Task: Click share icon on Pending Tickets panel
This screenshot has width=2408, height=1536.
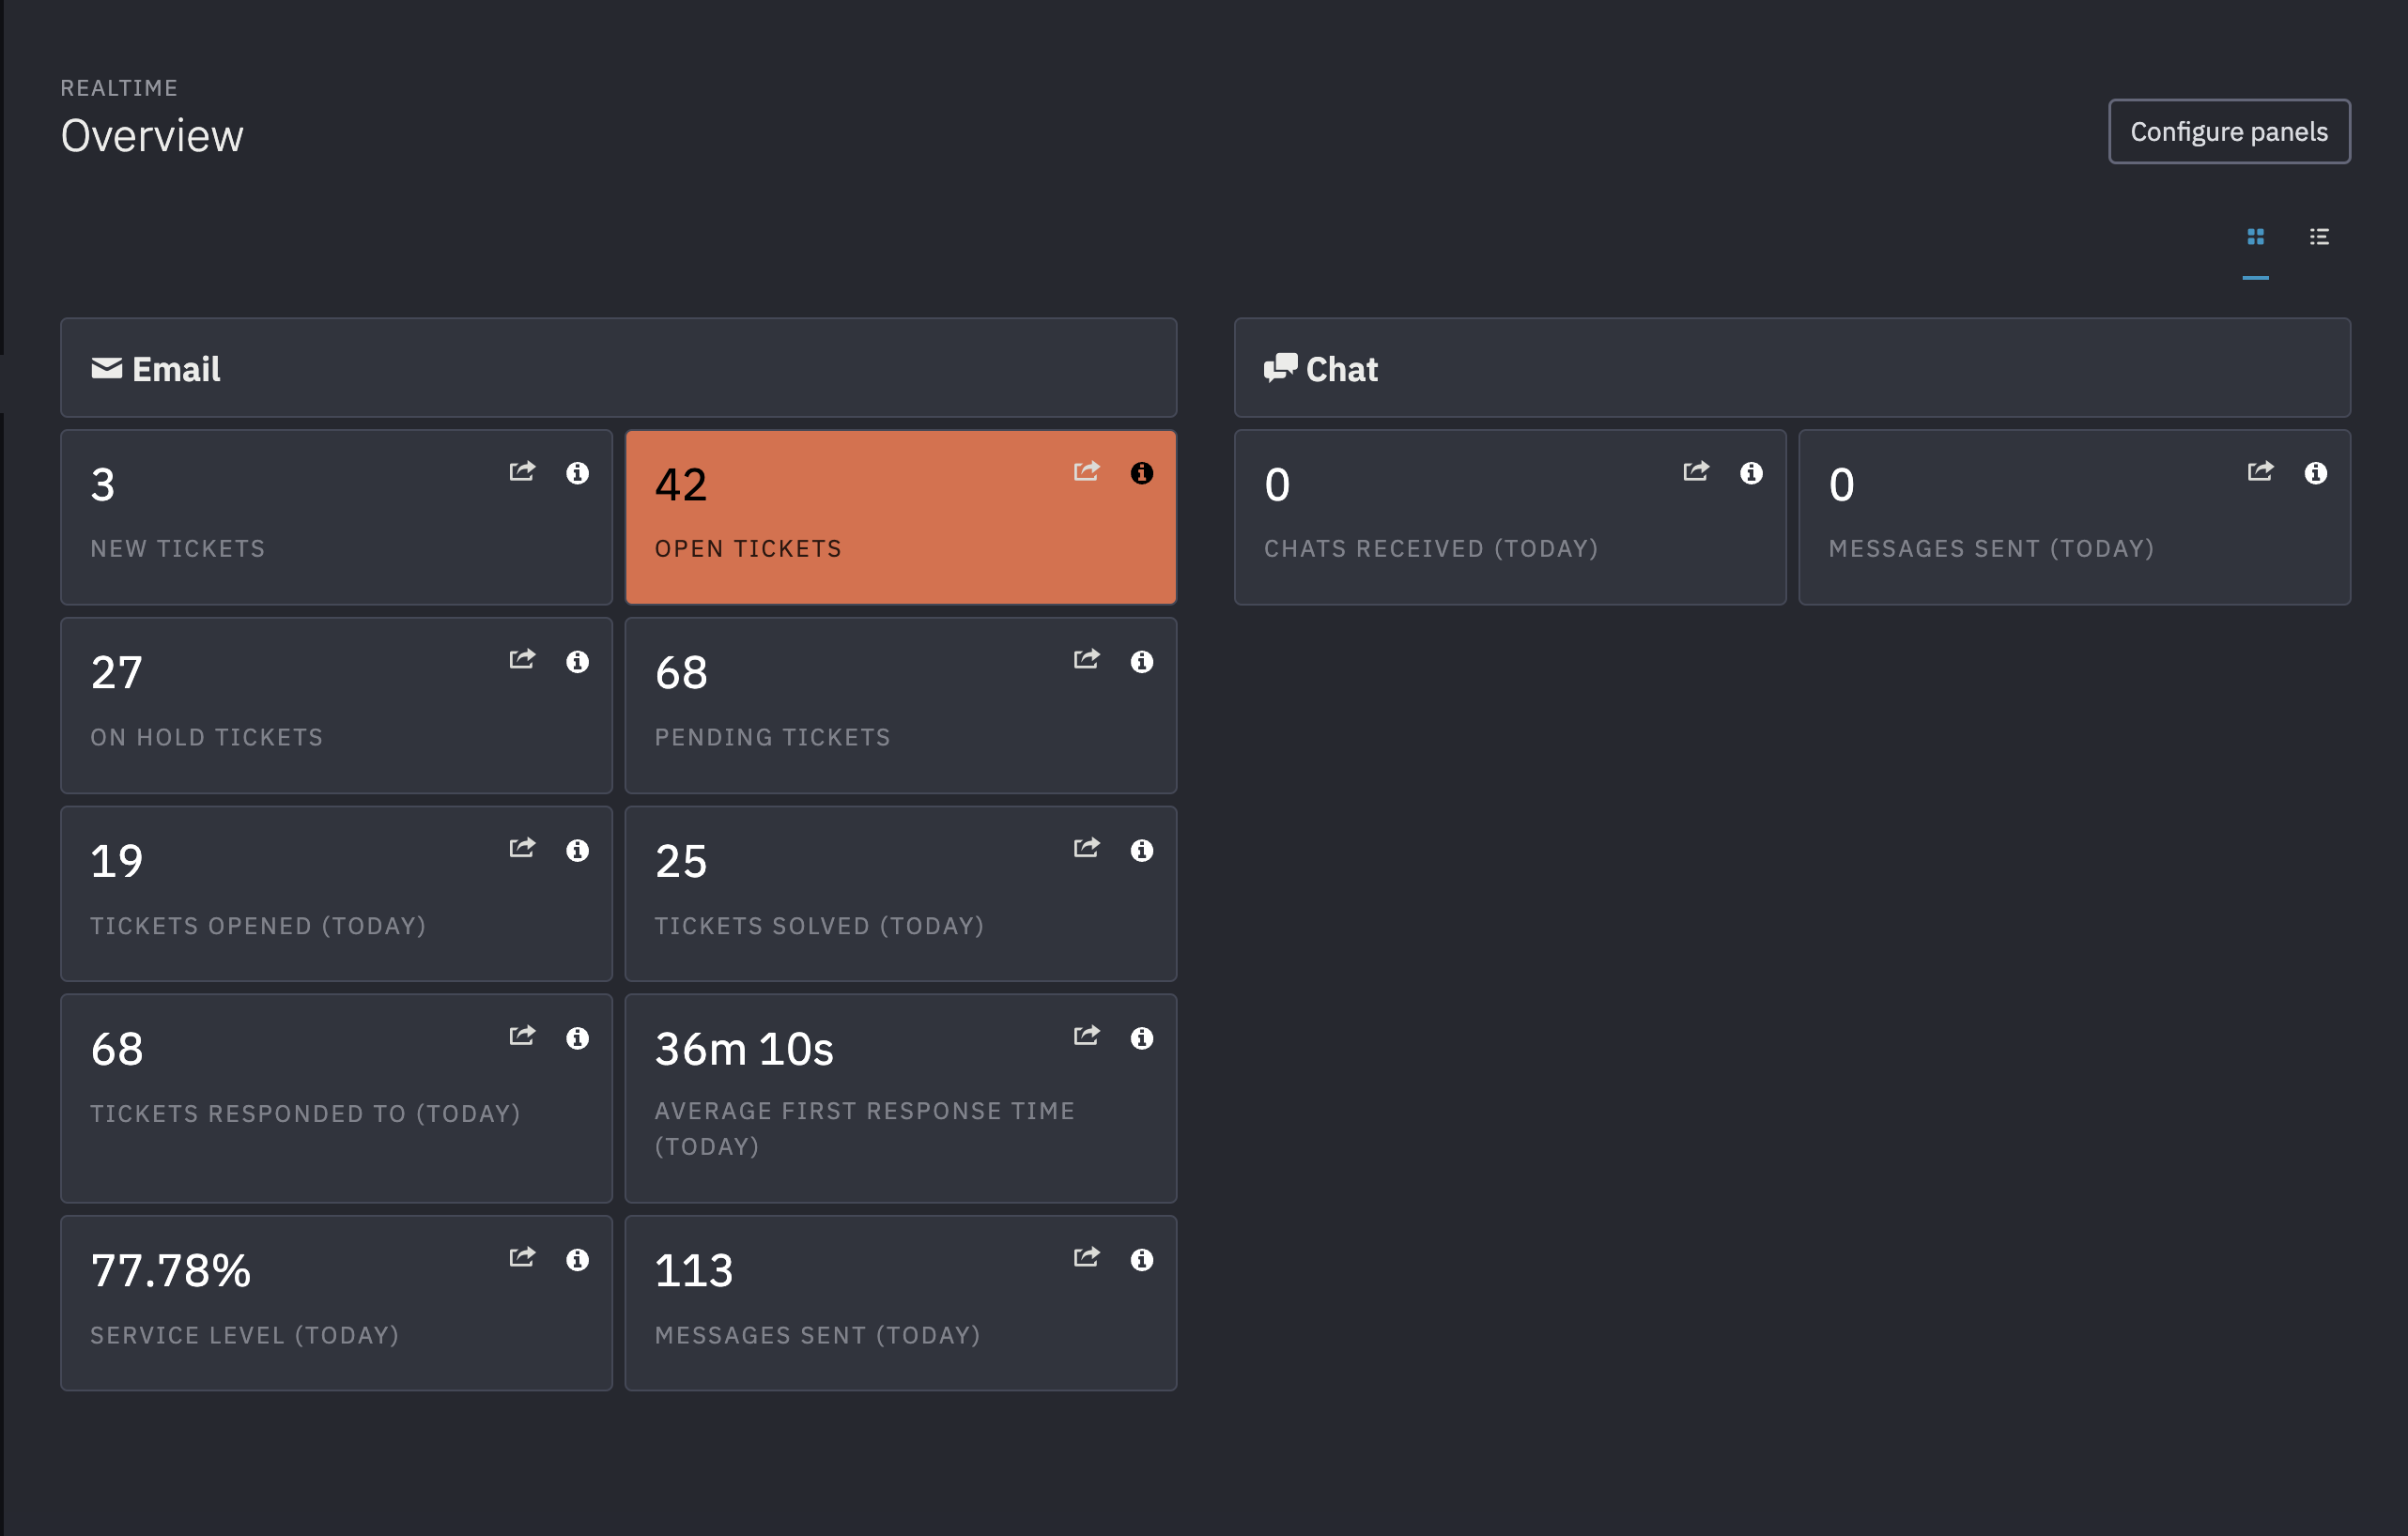Action: [1086, 659]
